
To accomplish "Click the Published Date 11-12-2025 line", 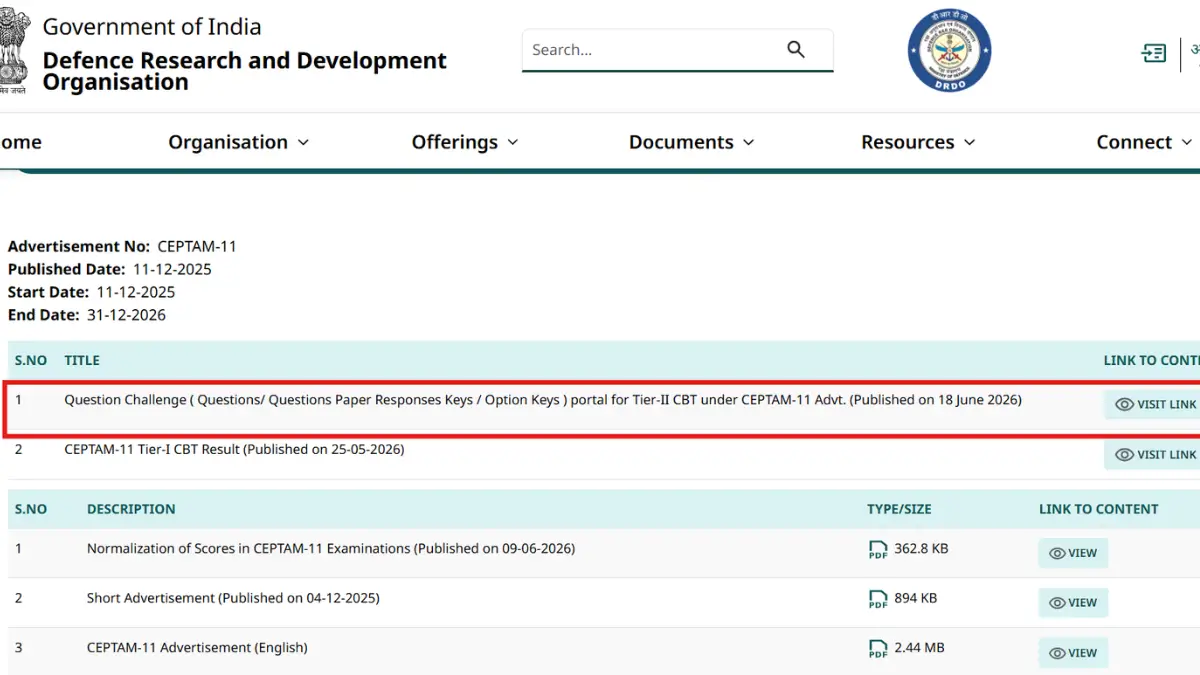I will coord(110,269).
